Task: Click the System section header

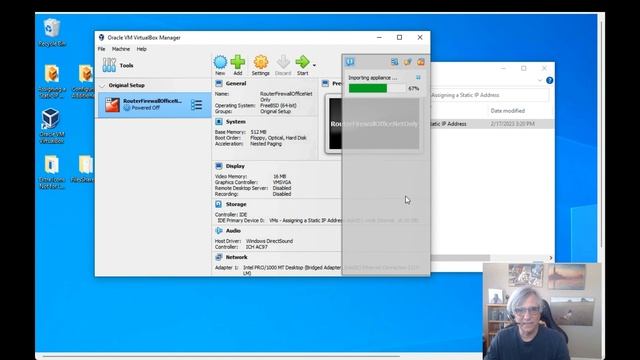Action: point(236,122)
